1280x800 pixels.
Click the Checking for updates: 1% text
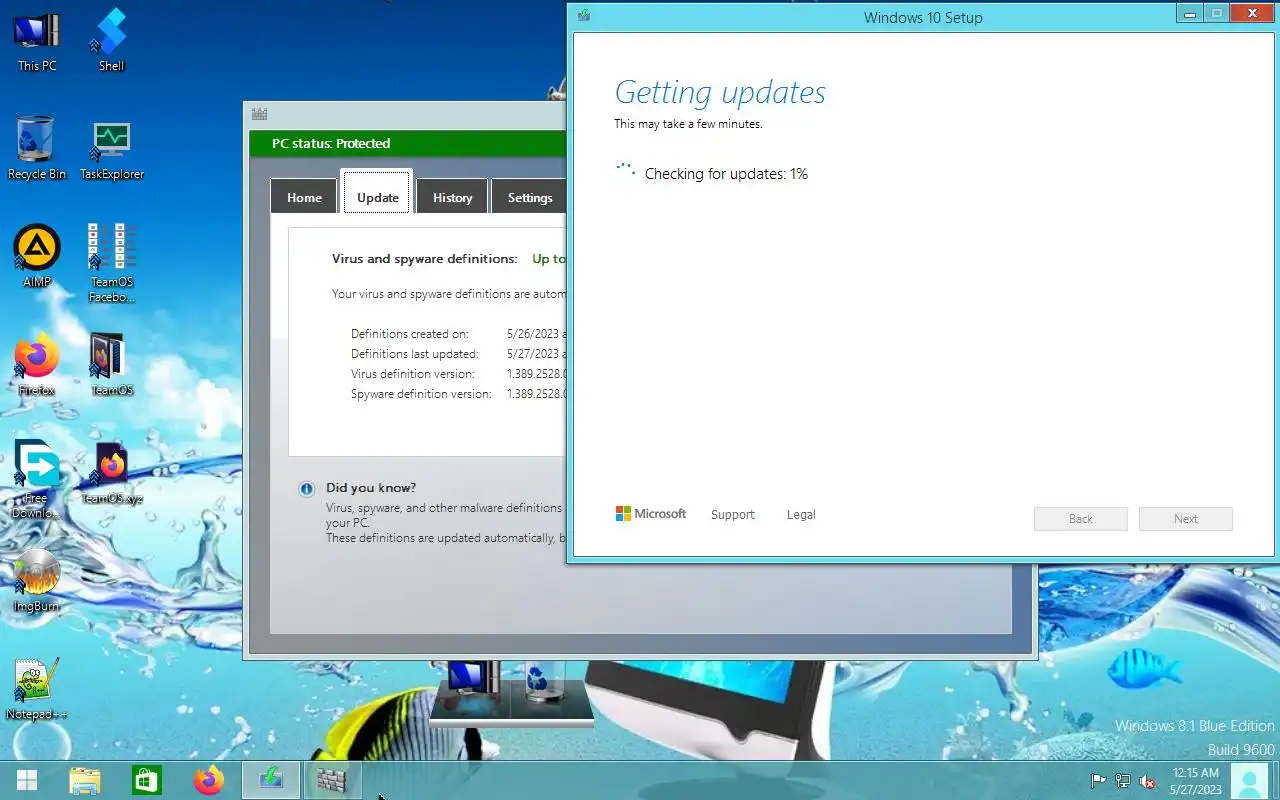(x=726, y=174)
